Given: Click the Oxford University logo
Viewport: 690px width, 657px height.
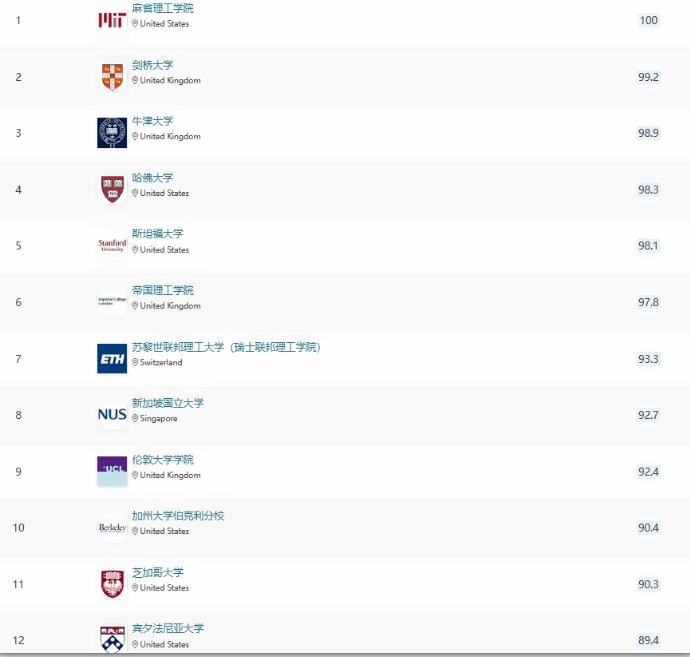Looking at the screenshot, I should point(112,133).
